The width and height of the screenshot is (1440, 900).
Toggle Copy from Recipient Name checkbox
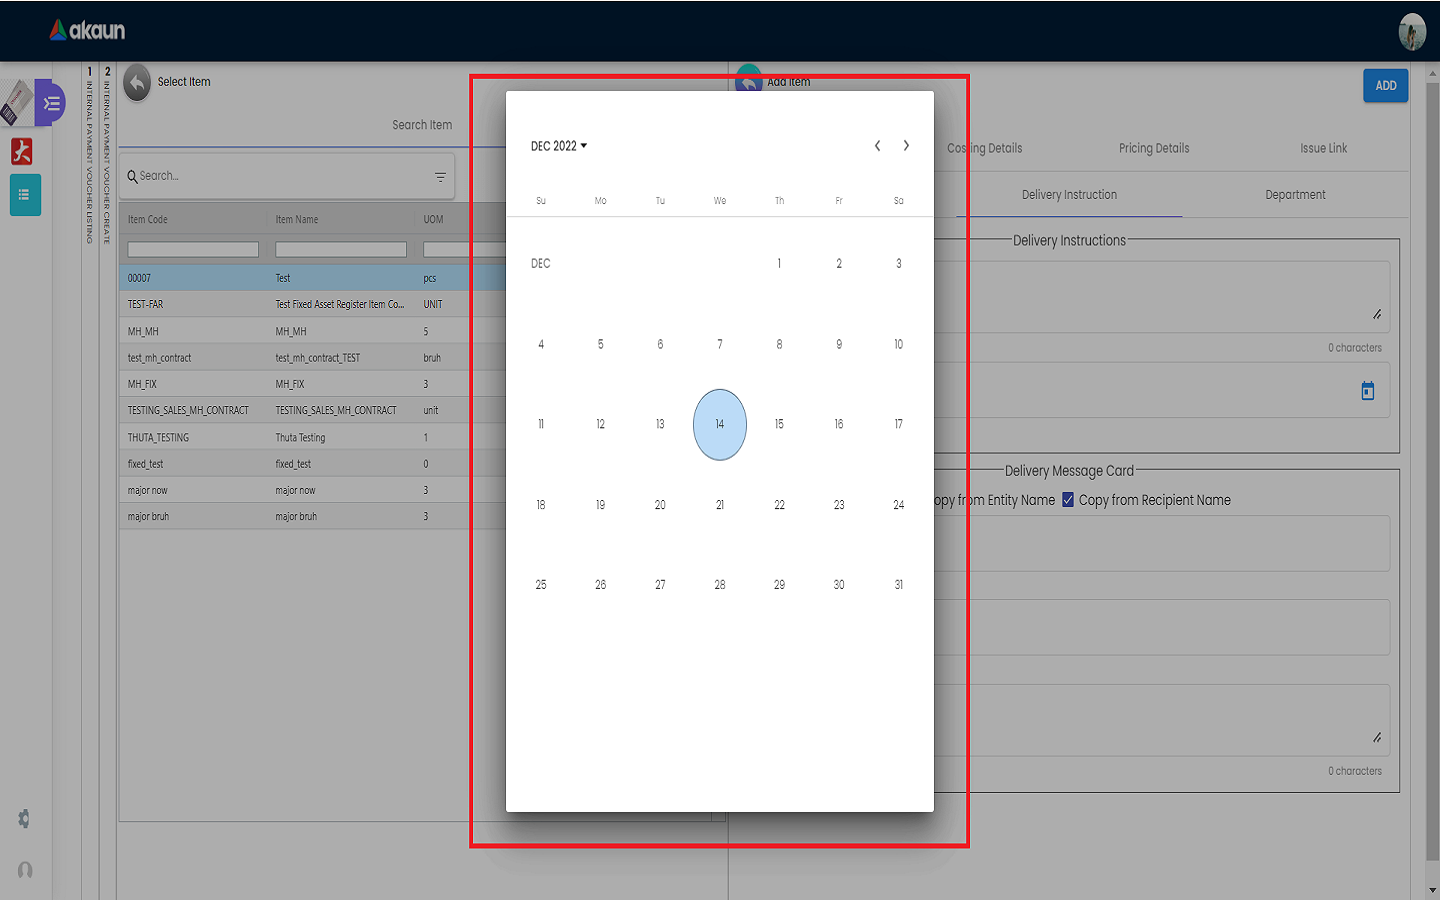coord(1068,500)
